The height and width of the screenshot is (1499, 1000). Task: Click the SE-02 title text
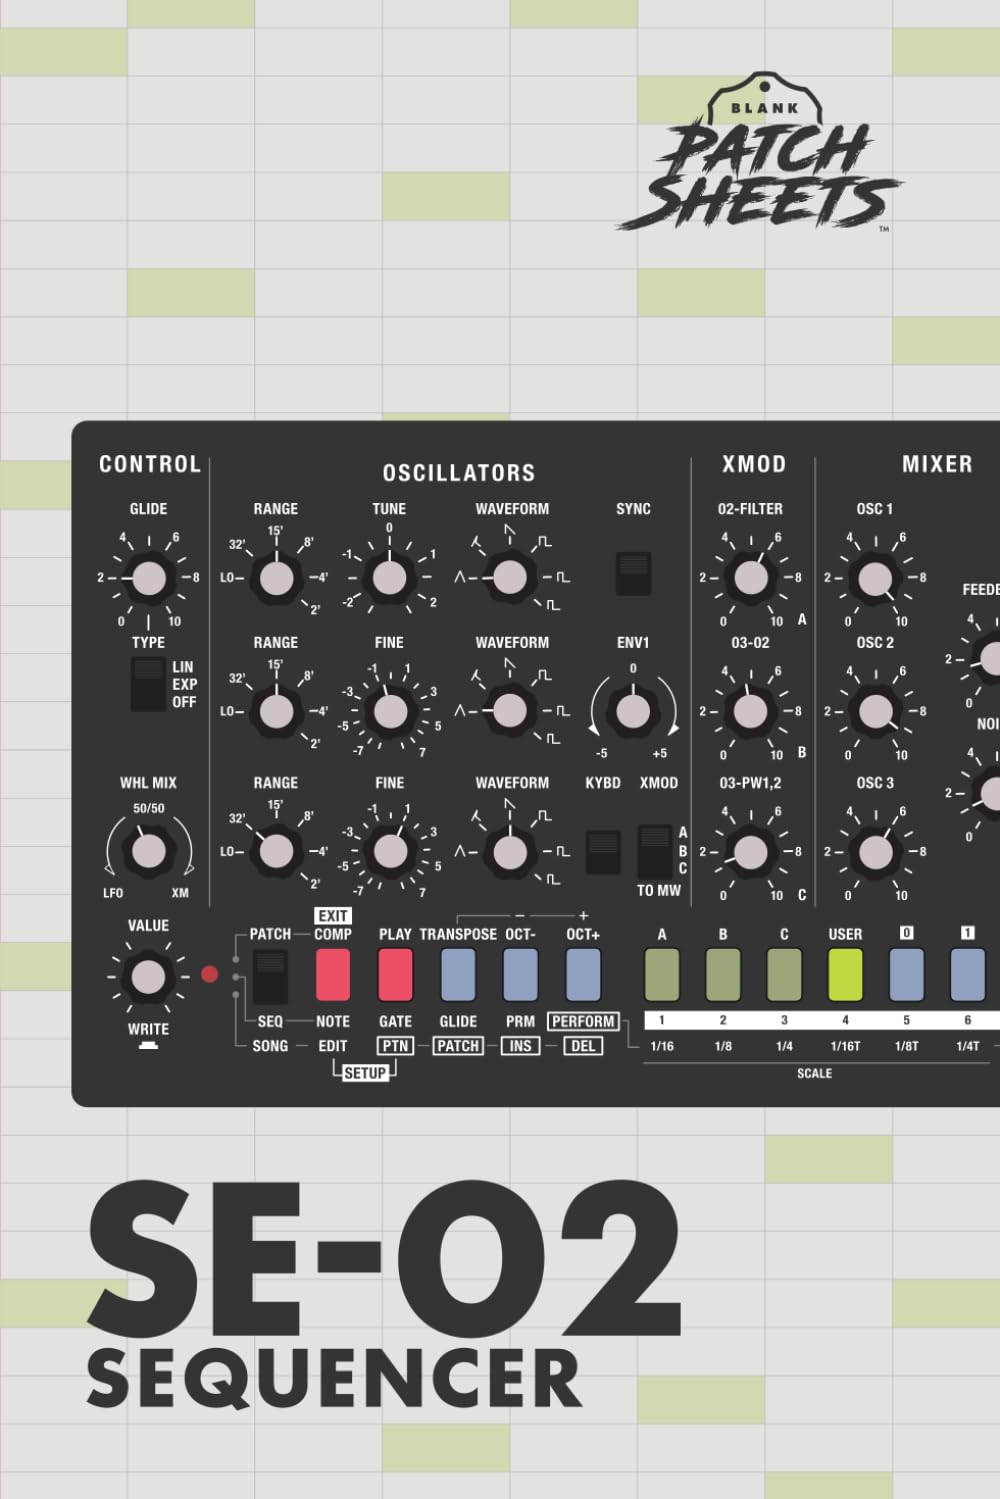383,1257
